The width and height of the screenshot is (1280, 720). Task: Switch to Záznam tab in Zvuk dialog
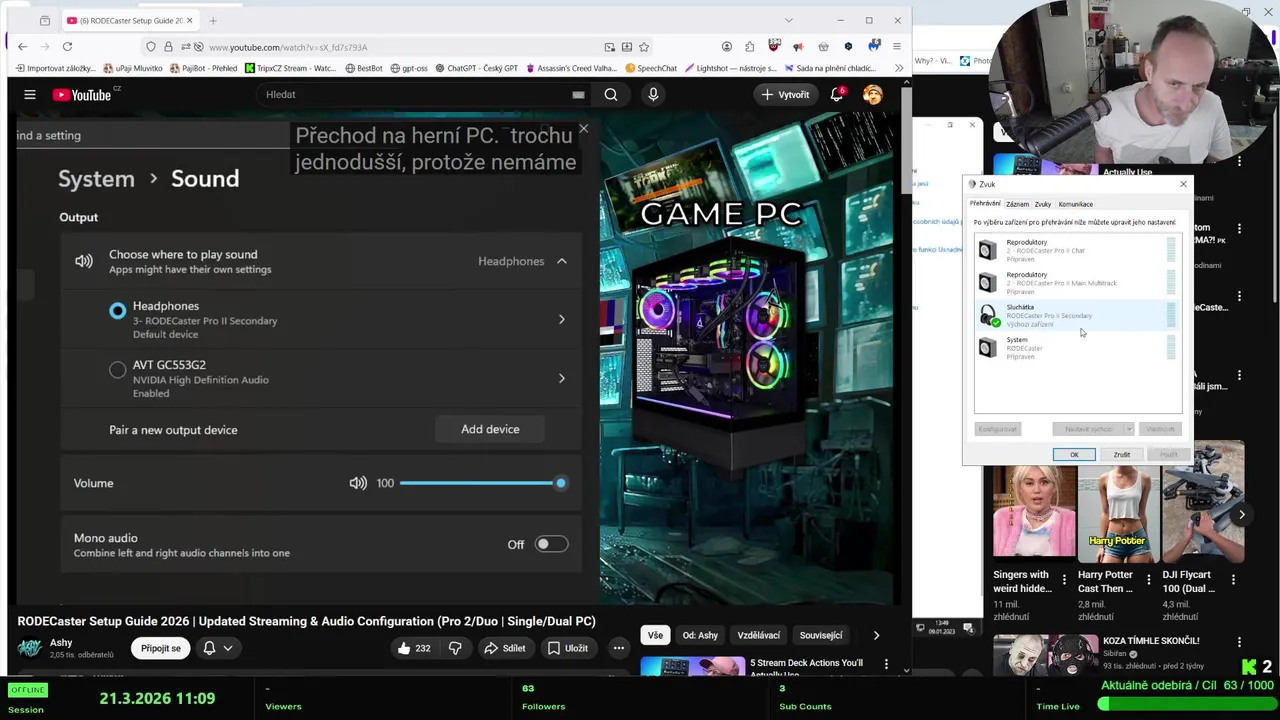pyautogui.click(x=1017, y=204)
